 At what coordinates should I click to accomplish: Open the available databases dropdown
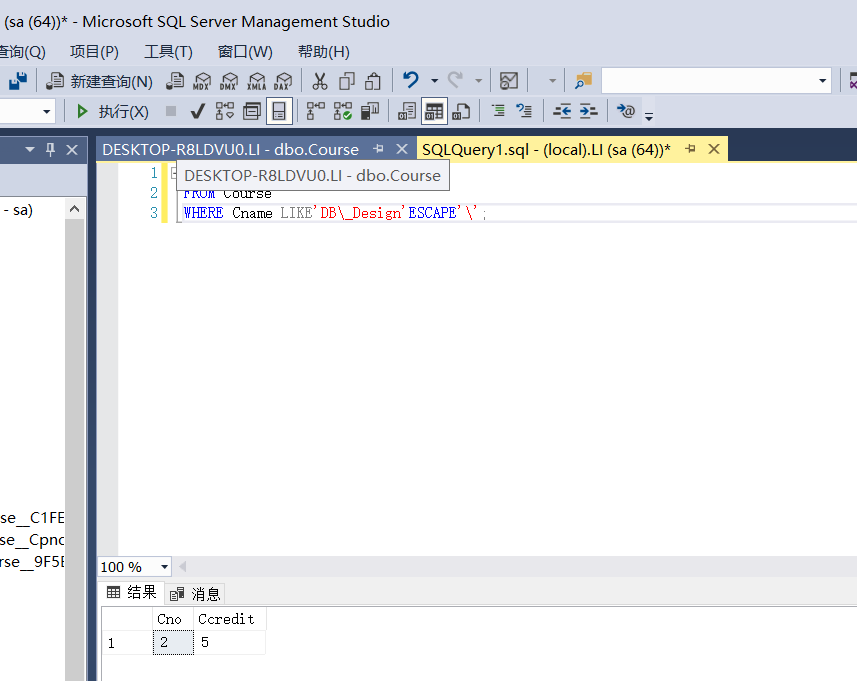coord(46,111)
